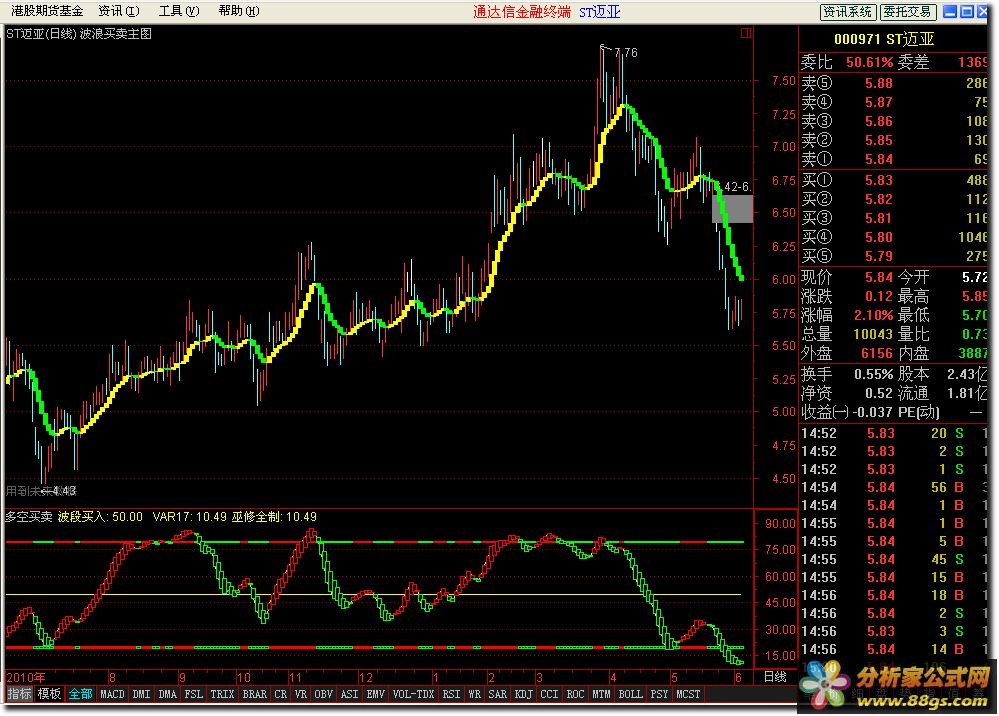
Task: Click the 买② price 5.82
Action: click(x=879, y=200)
